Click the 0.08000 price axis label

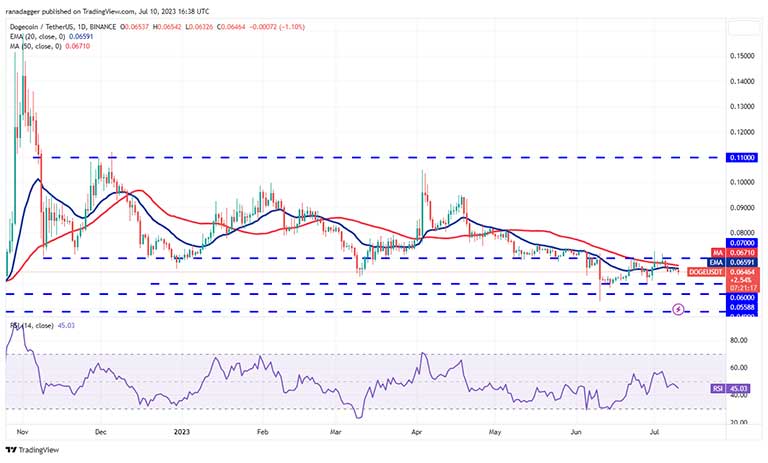(x=742, y=233)
